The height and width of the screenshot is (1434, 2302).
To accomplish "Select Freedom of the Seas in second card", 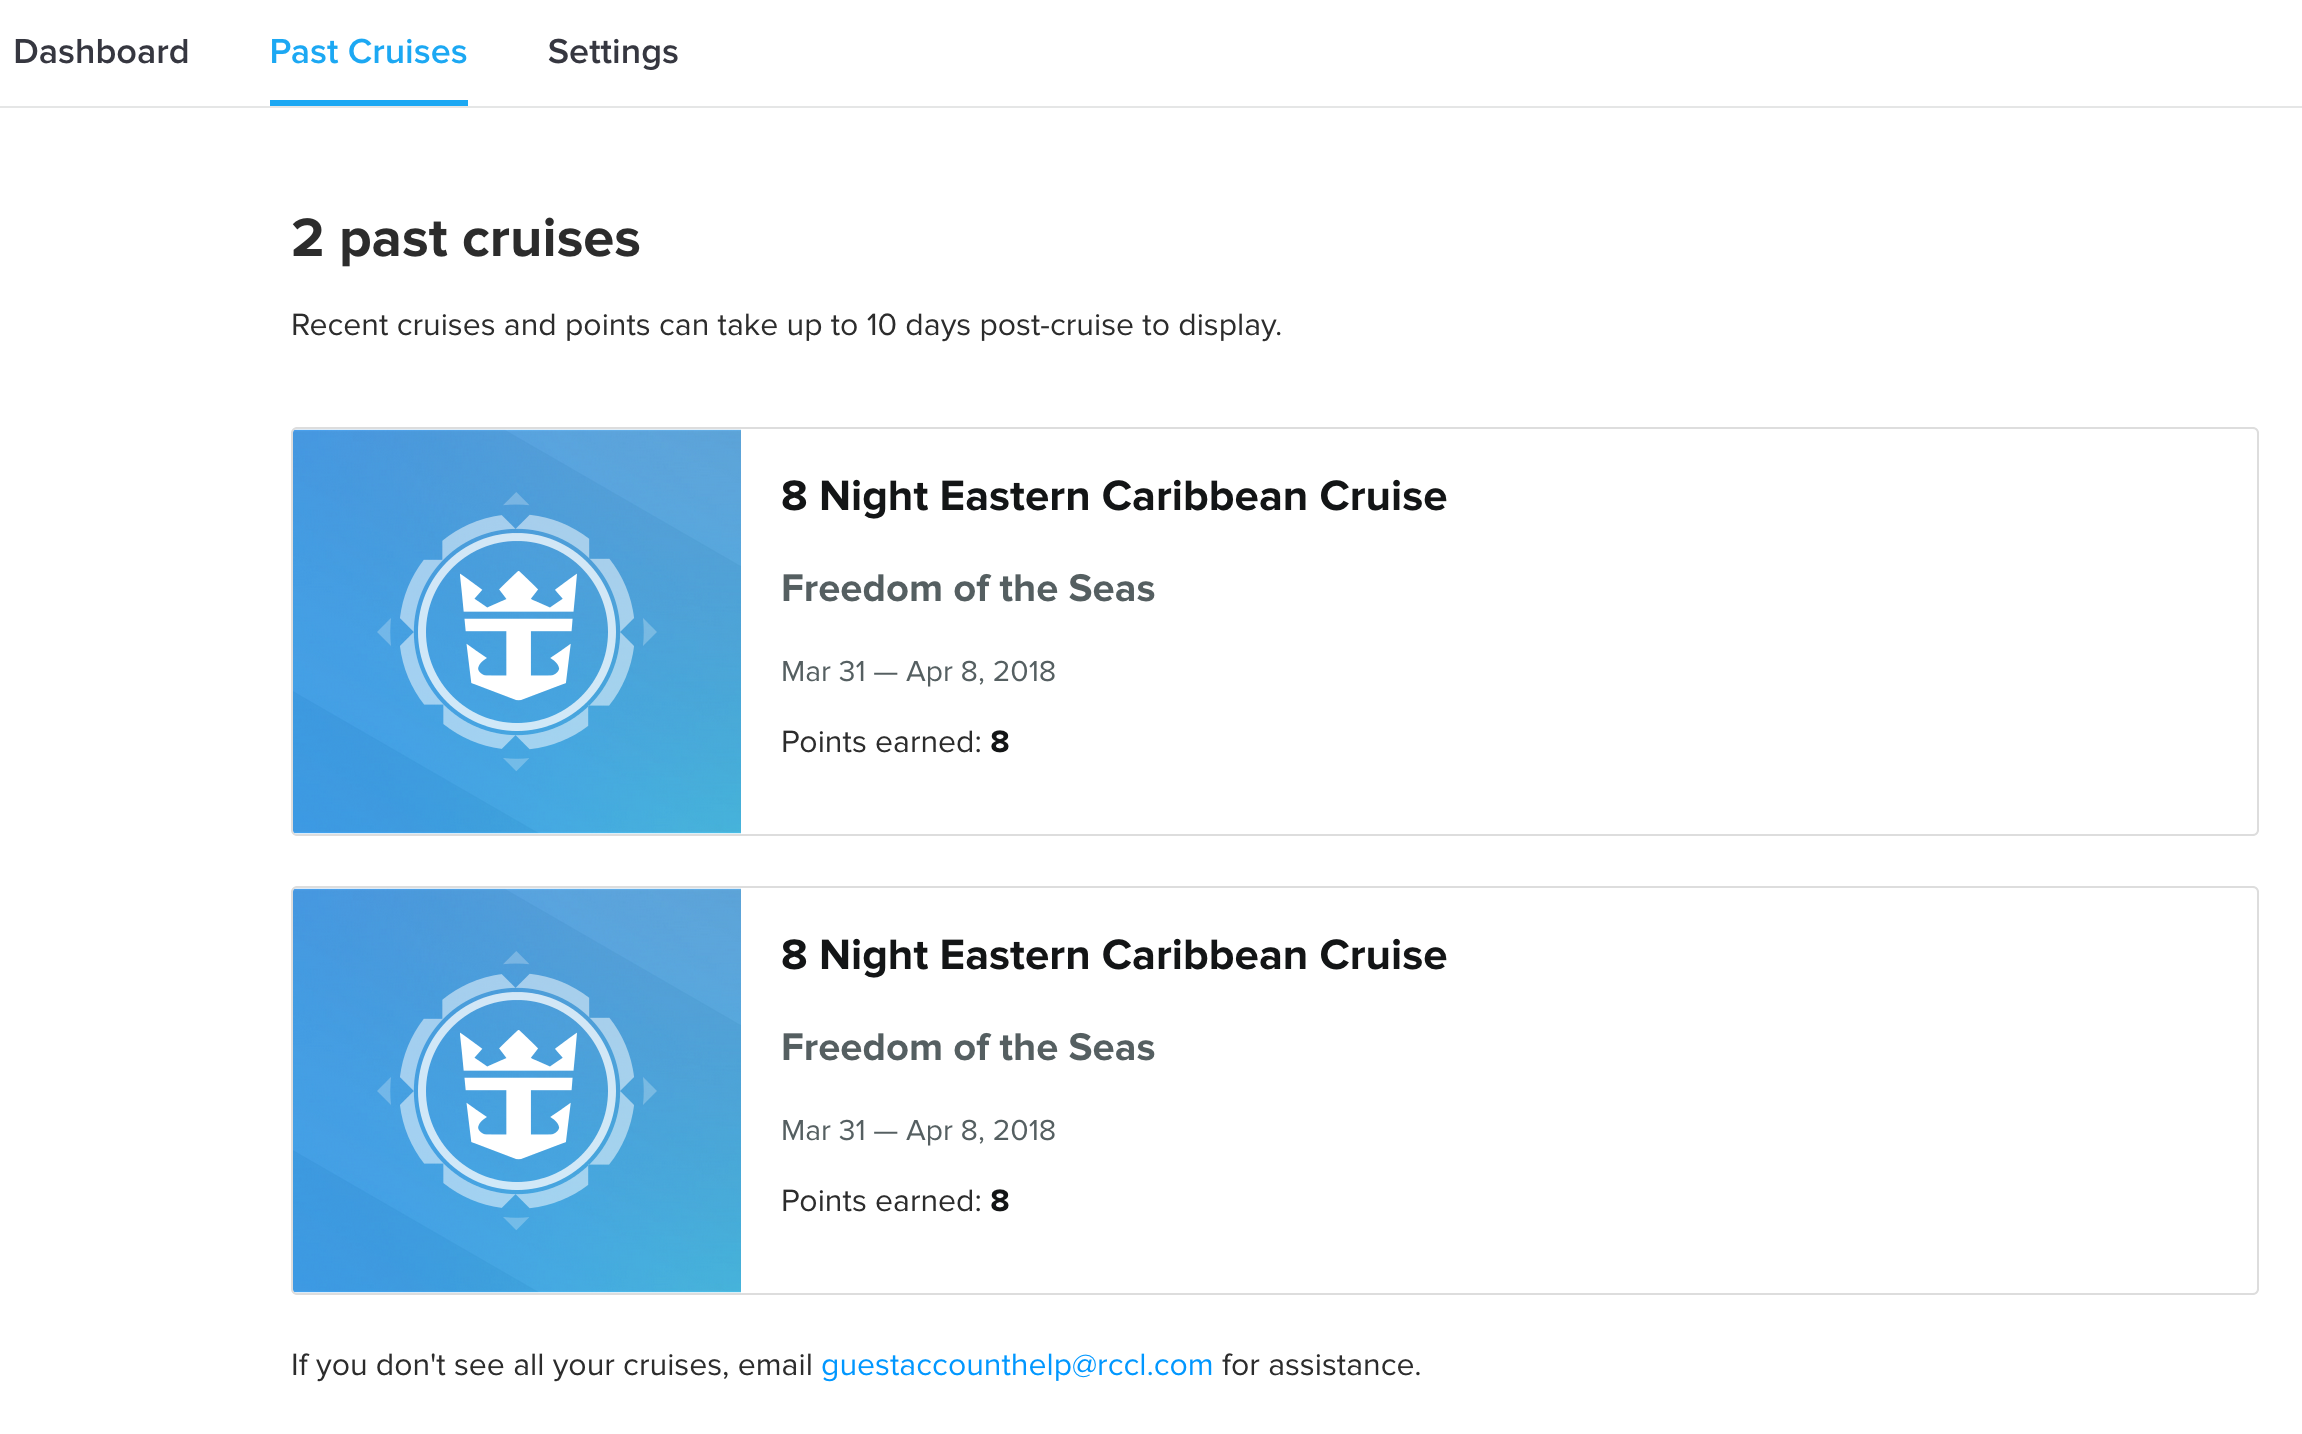I will point(968,1047).
